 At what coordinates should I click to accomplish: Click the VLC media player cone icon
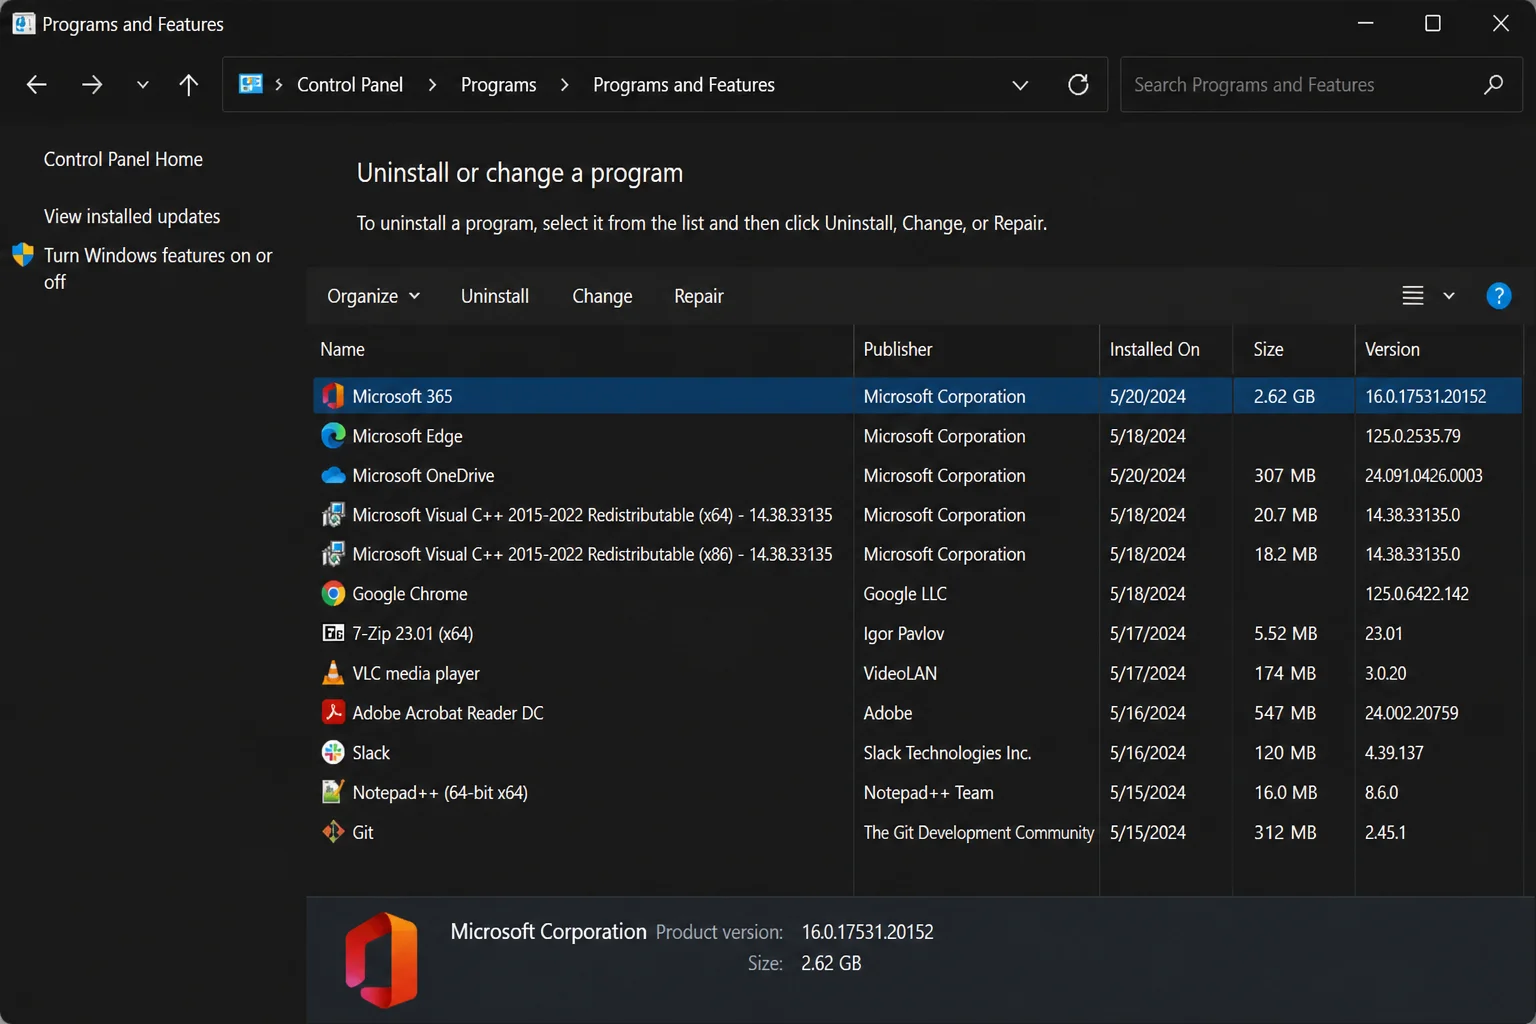[x=333, y=673]
